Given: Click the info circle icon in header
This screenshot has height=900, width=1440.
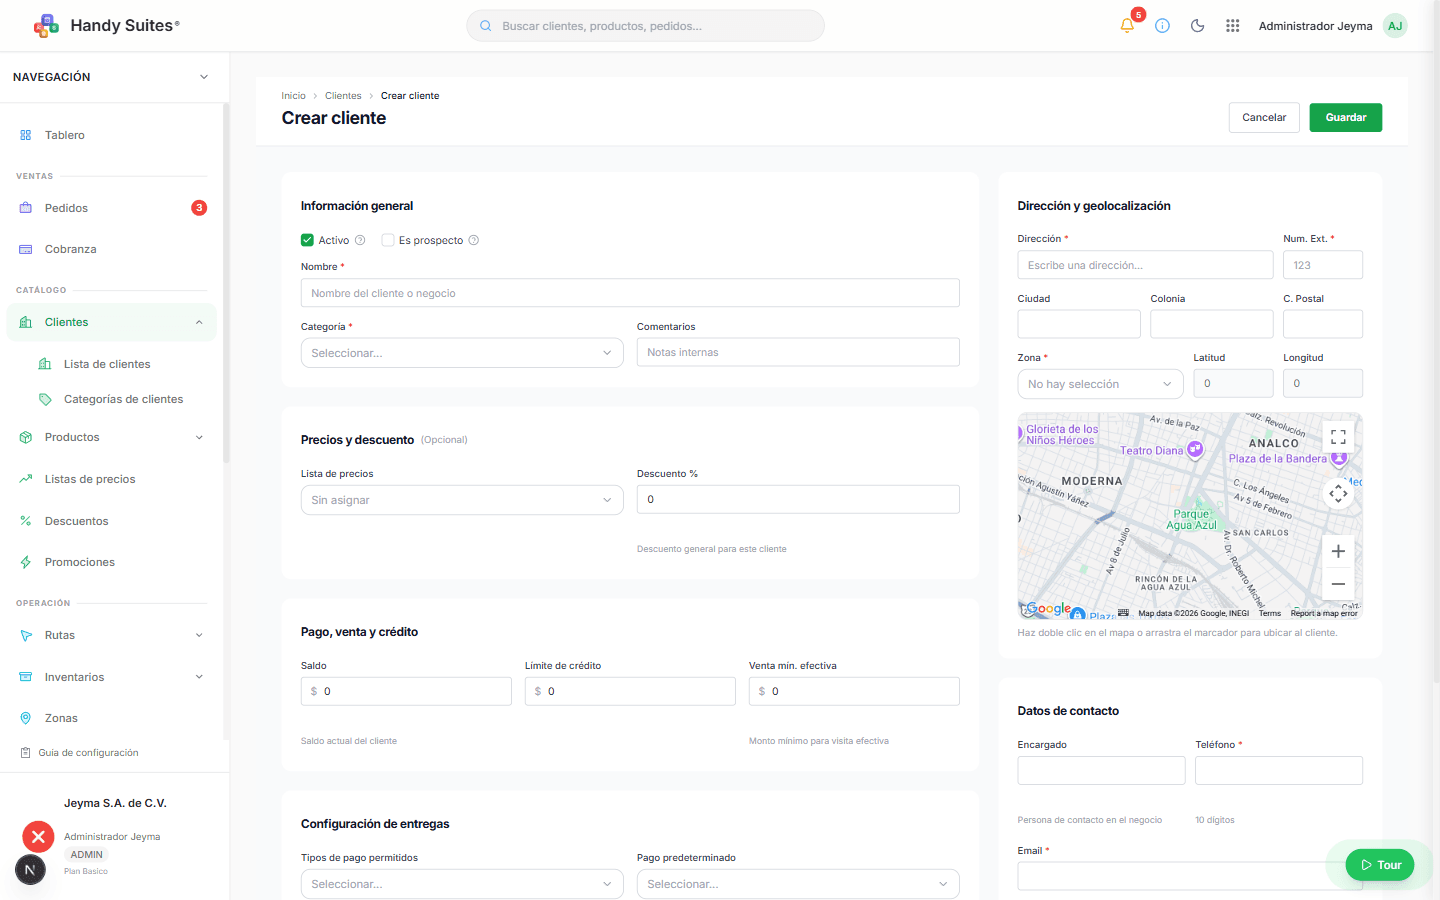Looking at the screenshot, I should coord(1162,26).
